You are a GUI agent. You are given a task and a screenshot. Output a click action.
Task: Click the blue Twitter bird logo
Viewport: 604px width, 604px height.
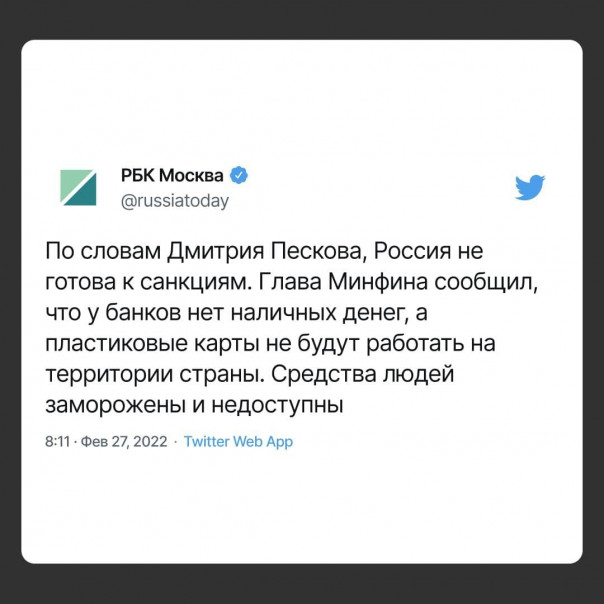529,188
